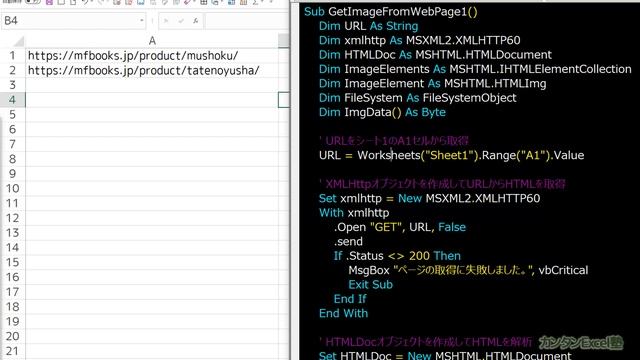Select cell with tatenoyusha URL

pos(152,70)
